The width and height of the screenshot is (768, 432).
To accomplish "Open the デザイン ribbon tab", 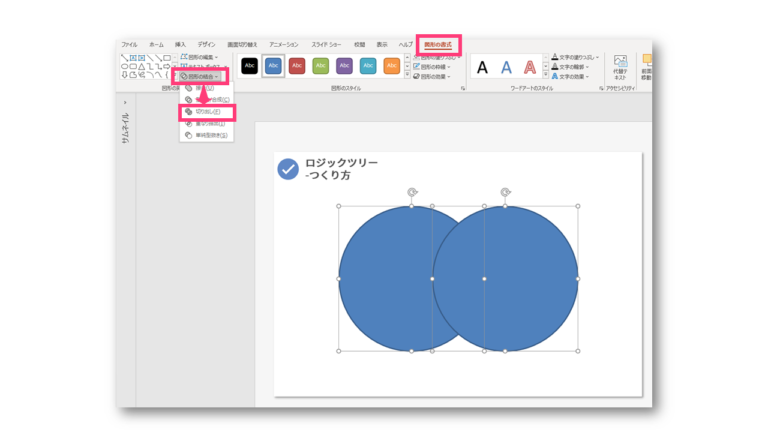I will click(206, 45).
